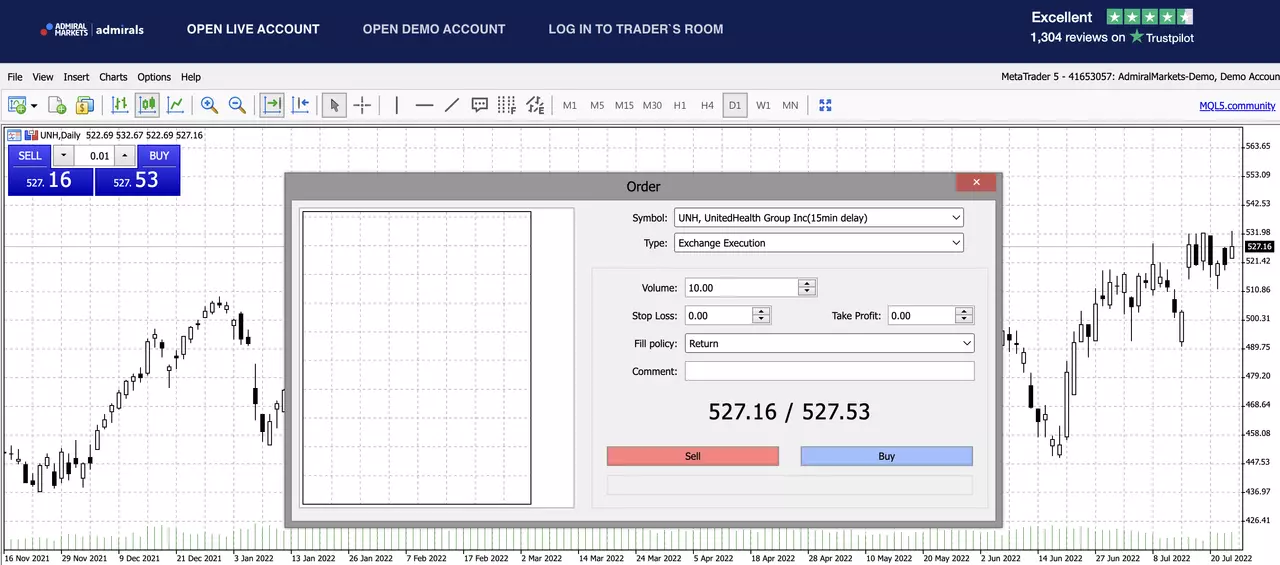
Task: Open the order Type dropdown
Action: click(819, 242)
